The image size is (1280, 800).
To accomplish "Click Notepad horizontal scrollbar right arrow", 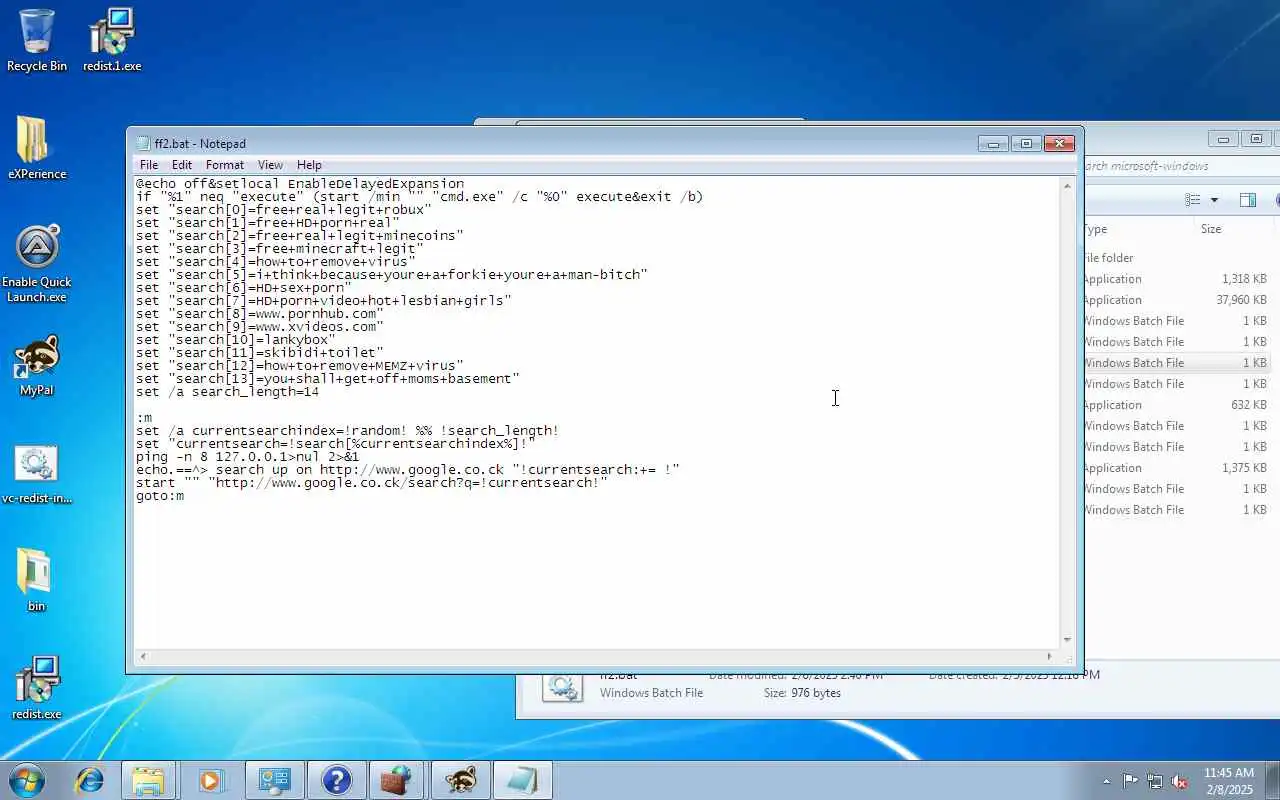I will (1049, 656).
